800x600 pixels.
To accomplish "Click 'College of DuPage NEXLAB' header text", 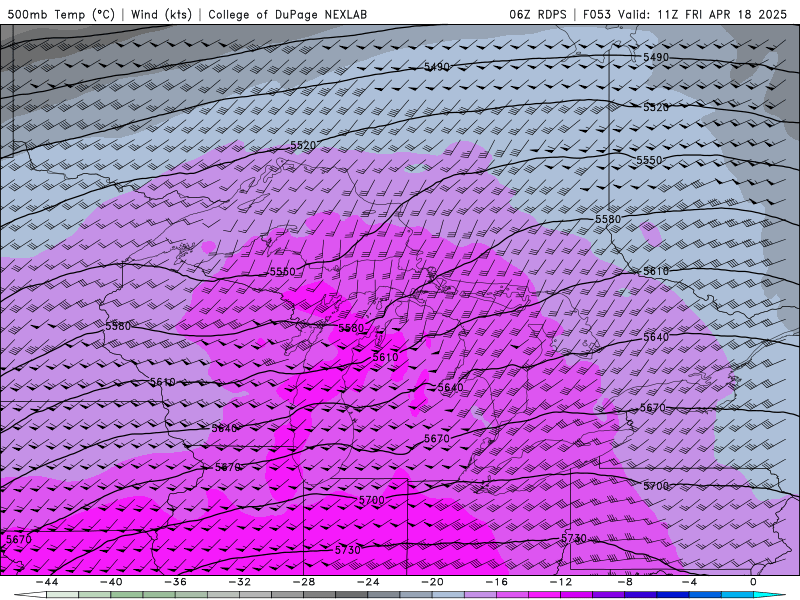I will click(287, 14).
